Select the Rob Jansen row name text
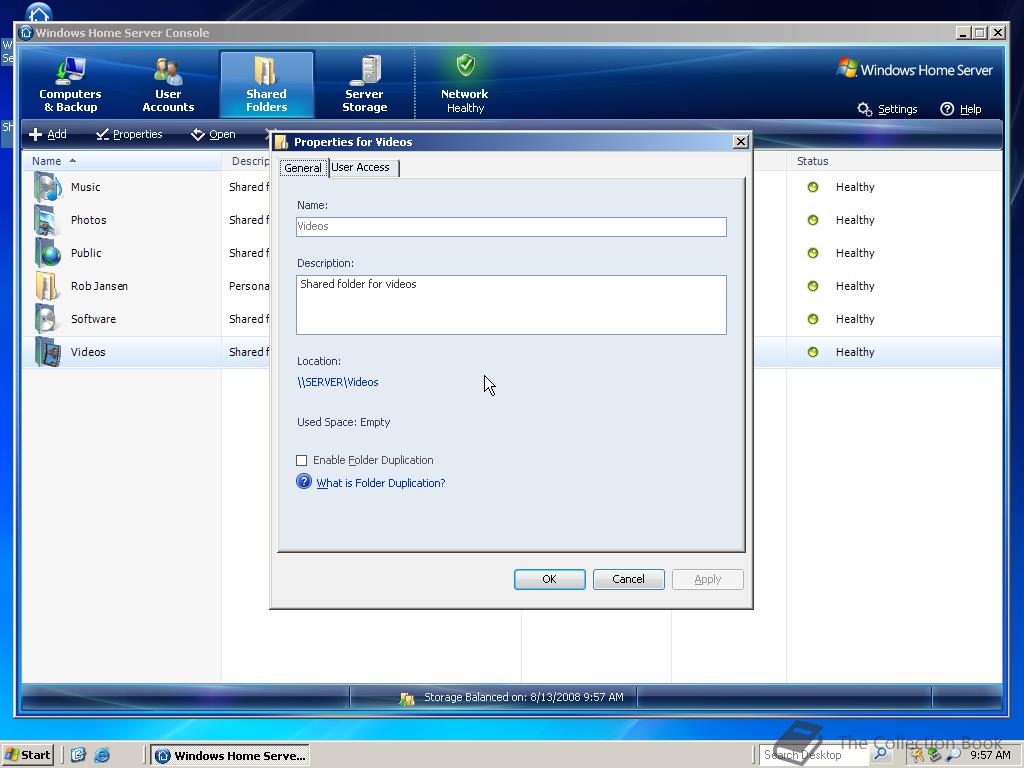This screenshot has width=1024, height=768. coord(99,286)
